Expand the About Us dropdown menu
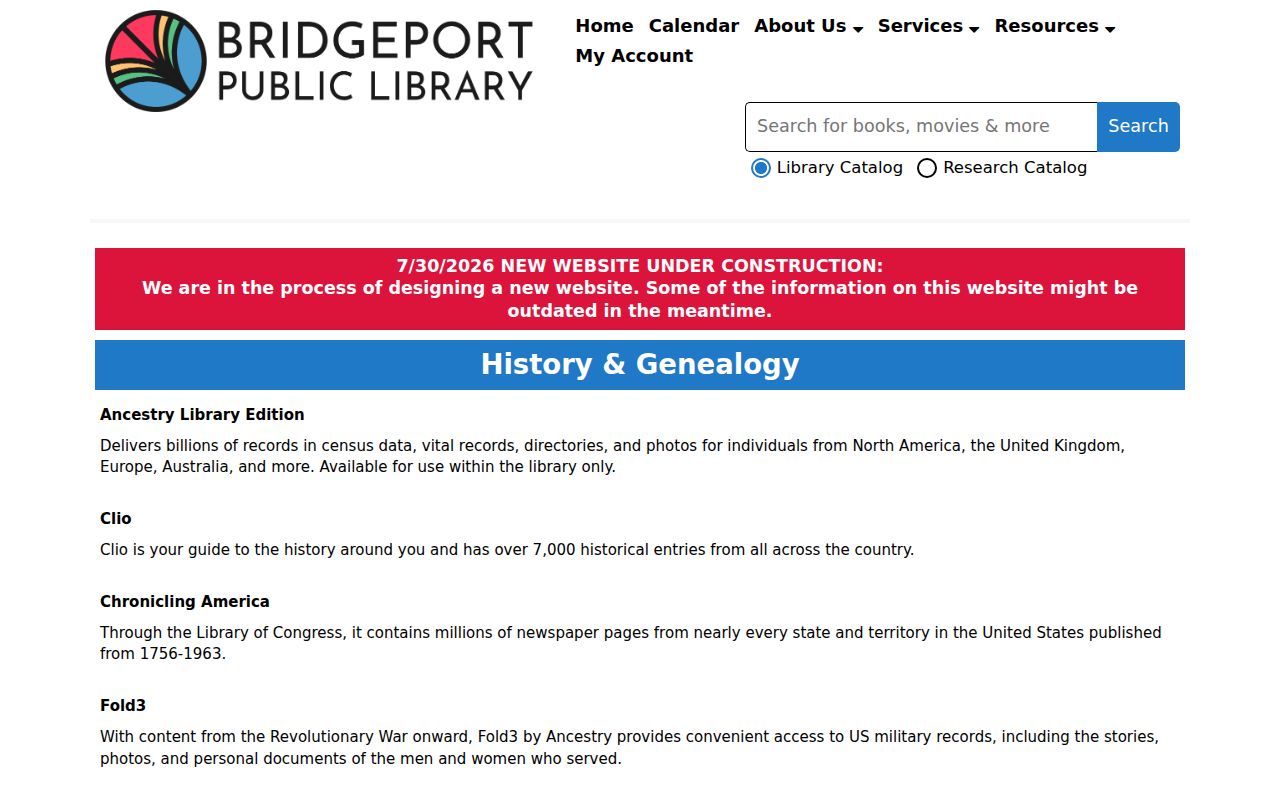This screenshot has height=800, width=1280. pyautogui.click(x=808, y=26)
